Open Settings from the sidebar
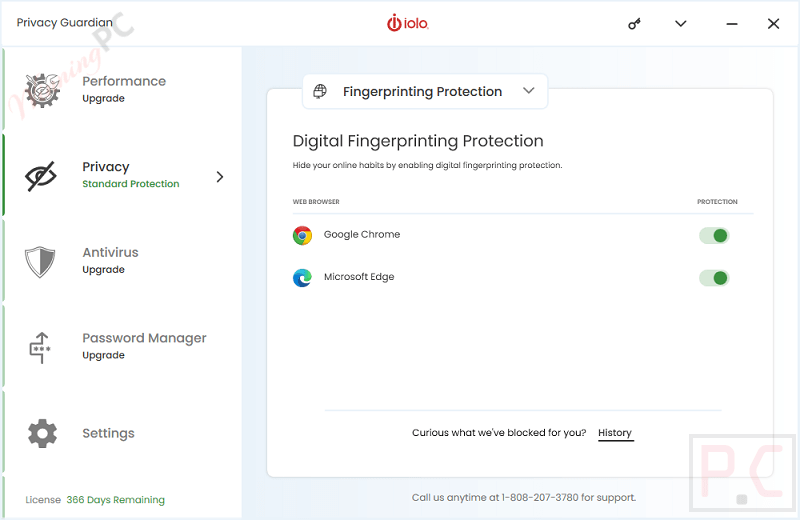Viewport: 800px width, 520px height. click(122, 433)
